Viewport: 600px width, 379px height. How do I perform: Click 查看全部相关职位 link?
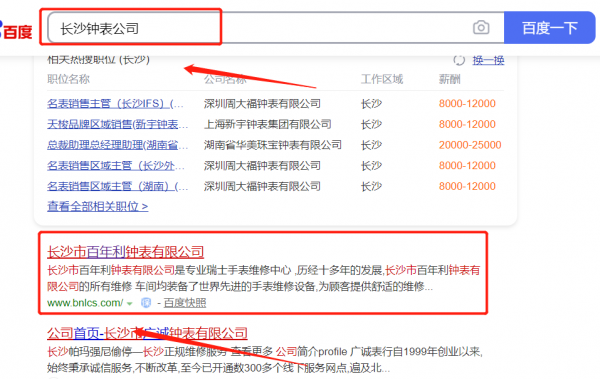click(98, 207)
